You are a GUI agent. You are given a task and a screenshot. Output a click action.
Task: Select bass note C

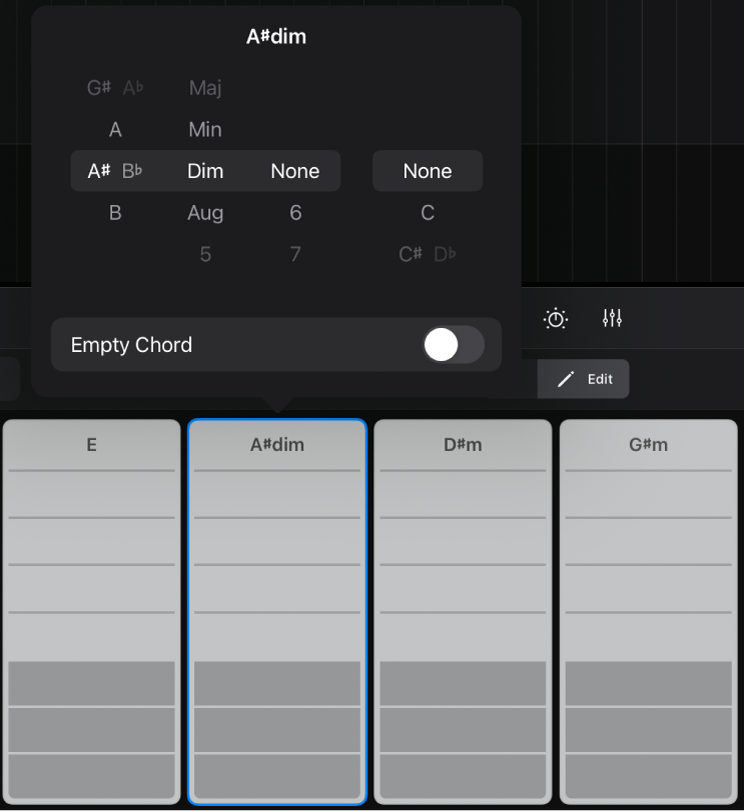428,213
